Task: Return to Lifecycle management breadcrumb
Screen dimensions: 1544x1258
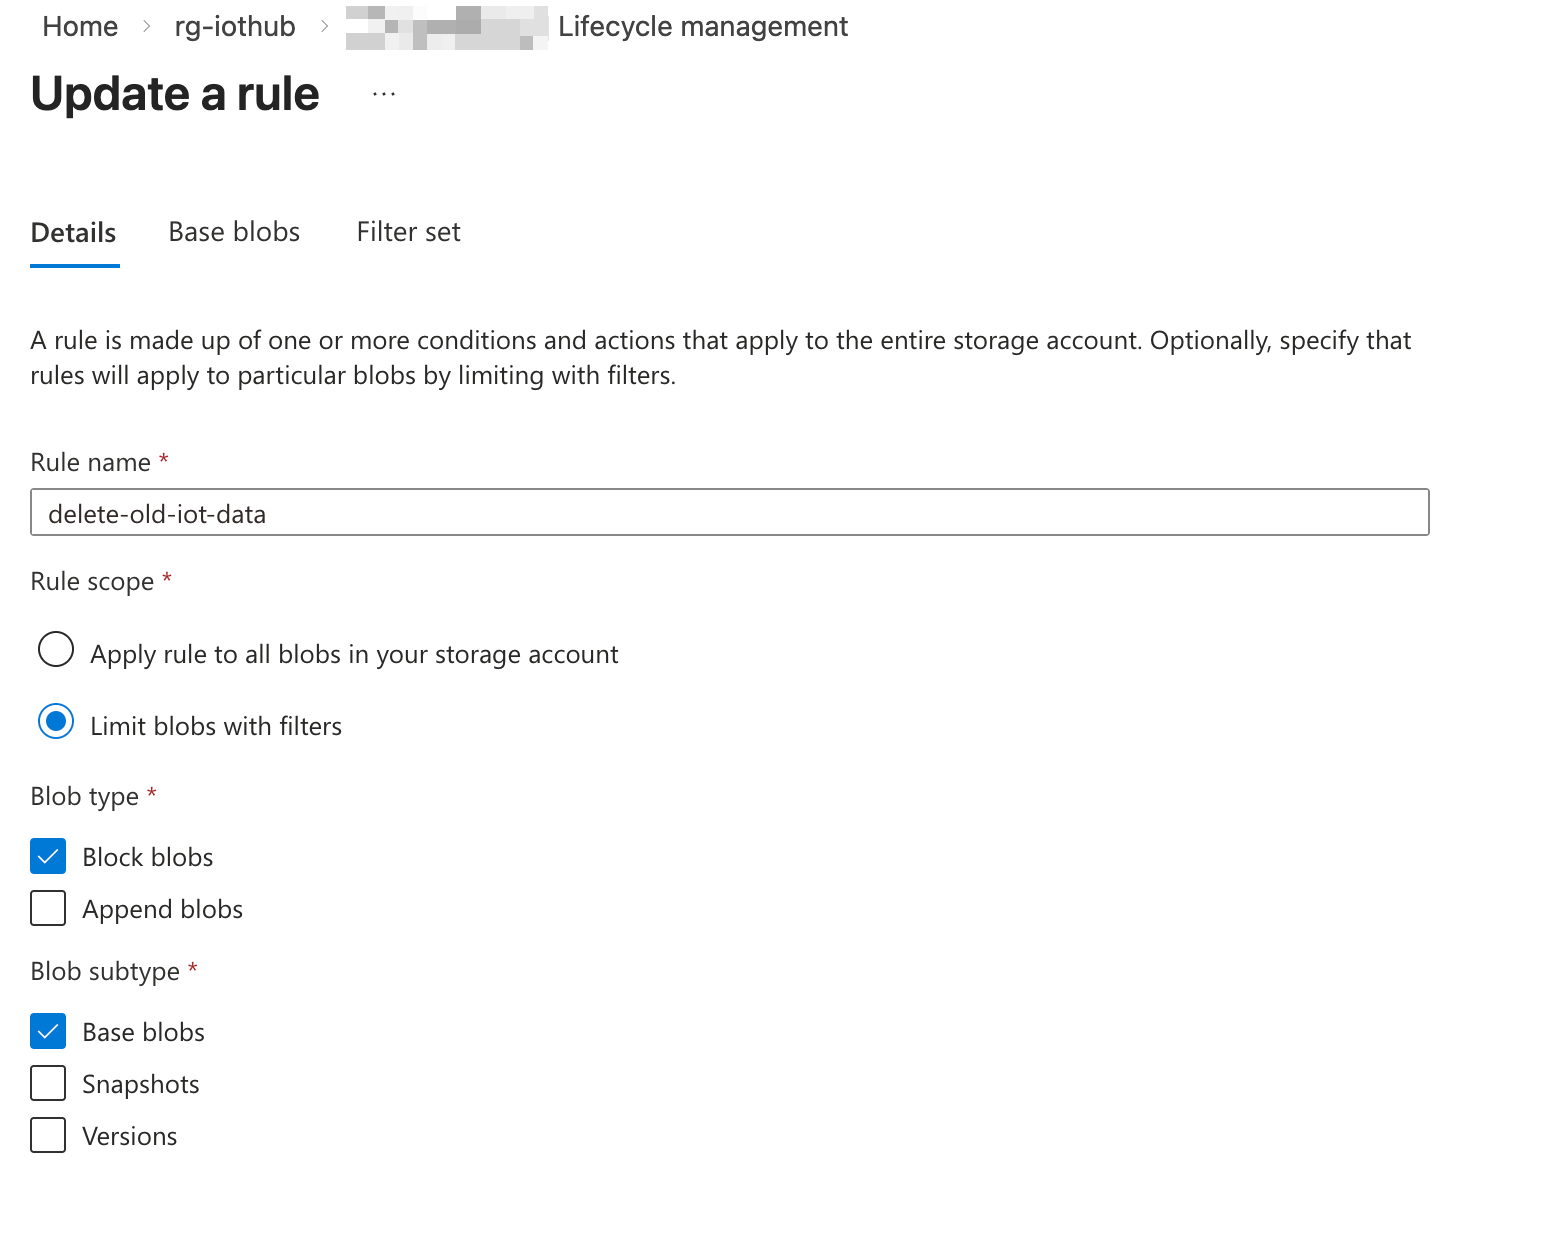Action: pos(702,27)
